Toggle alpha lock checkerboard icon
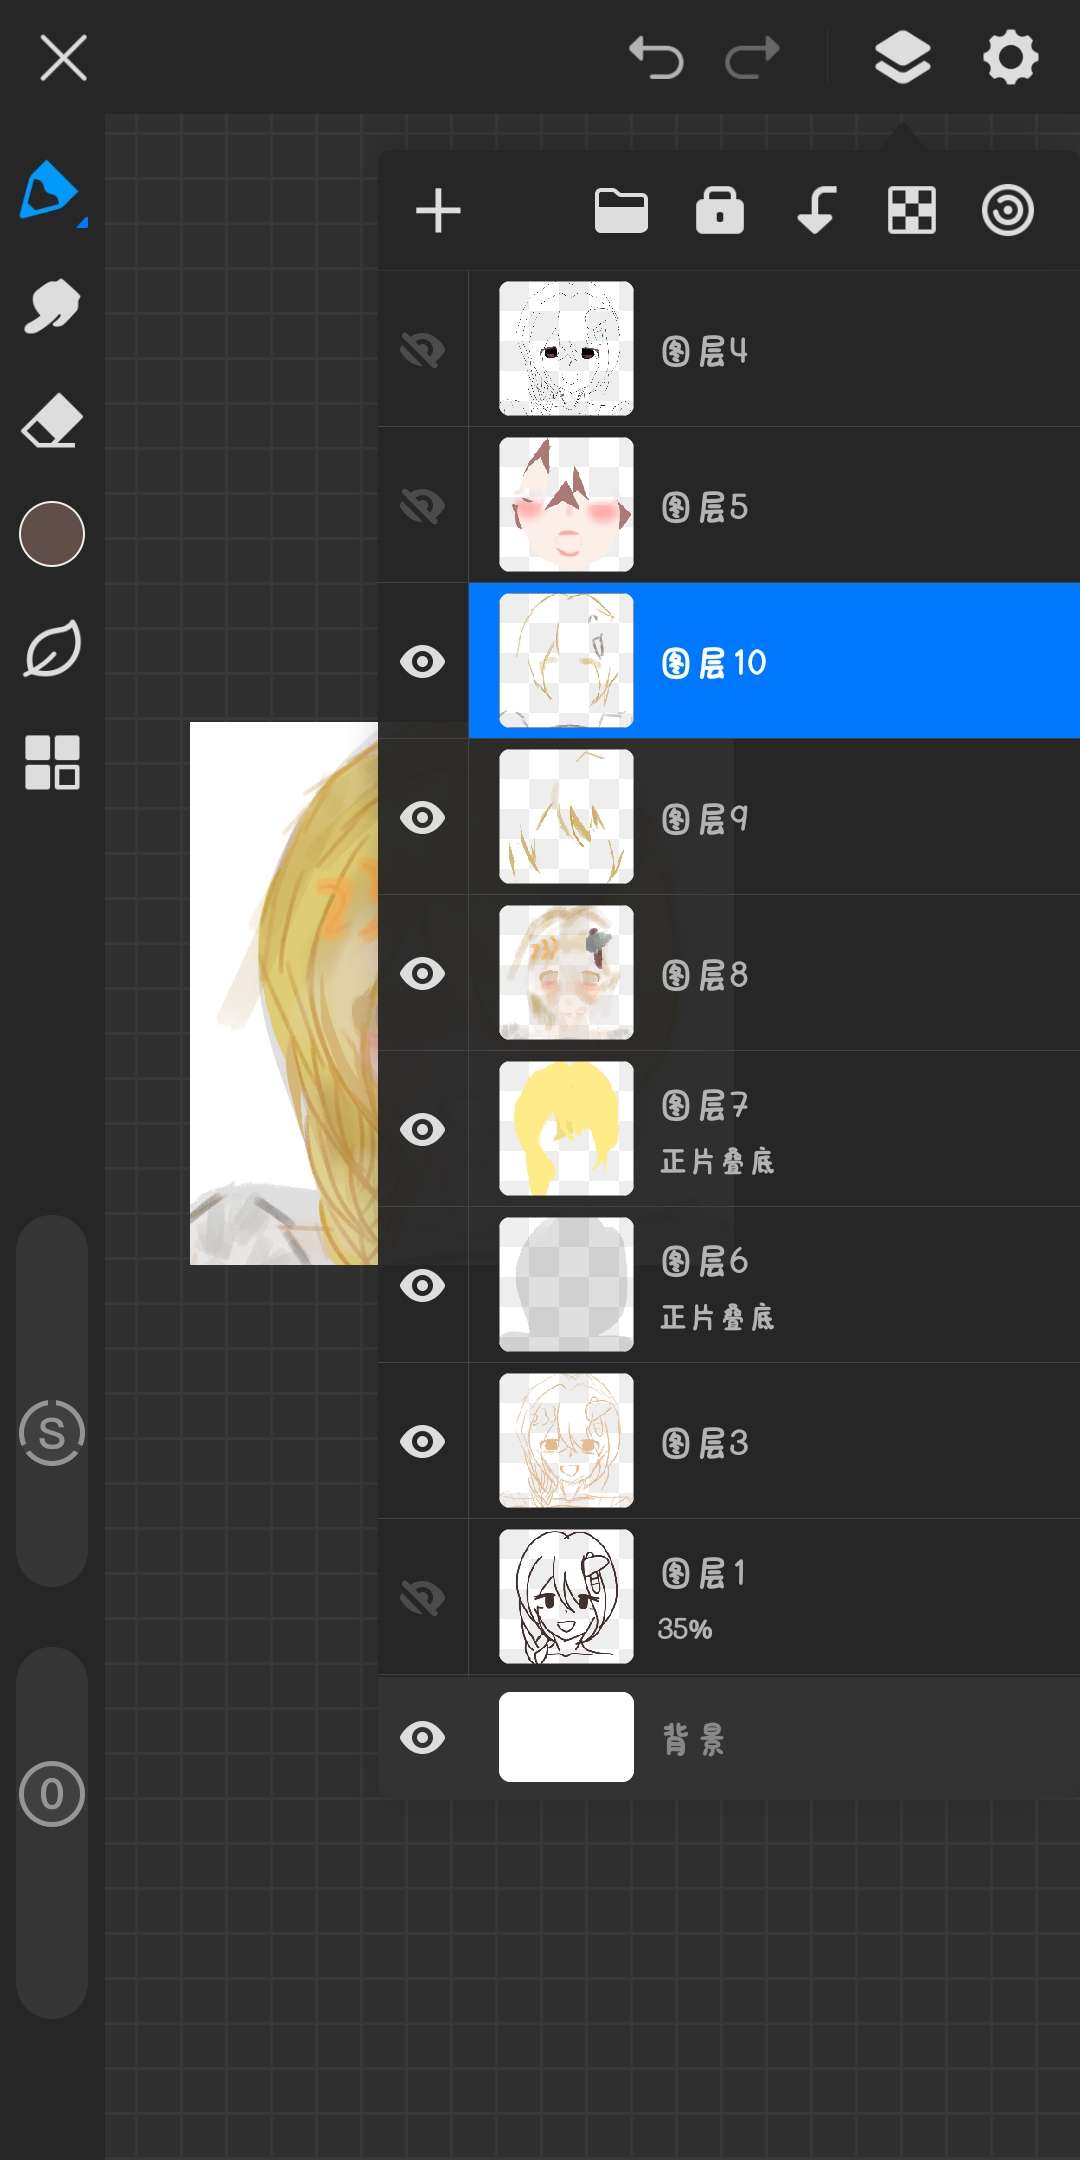 click(911, 211)
